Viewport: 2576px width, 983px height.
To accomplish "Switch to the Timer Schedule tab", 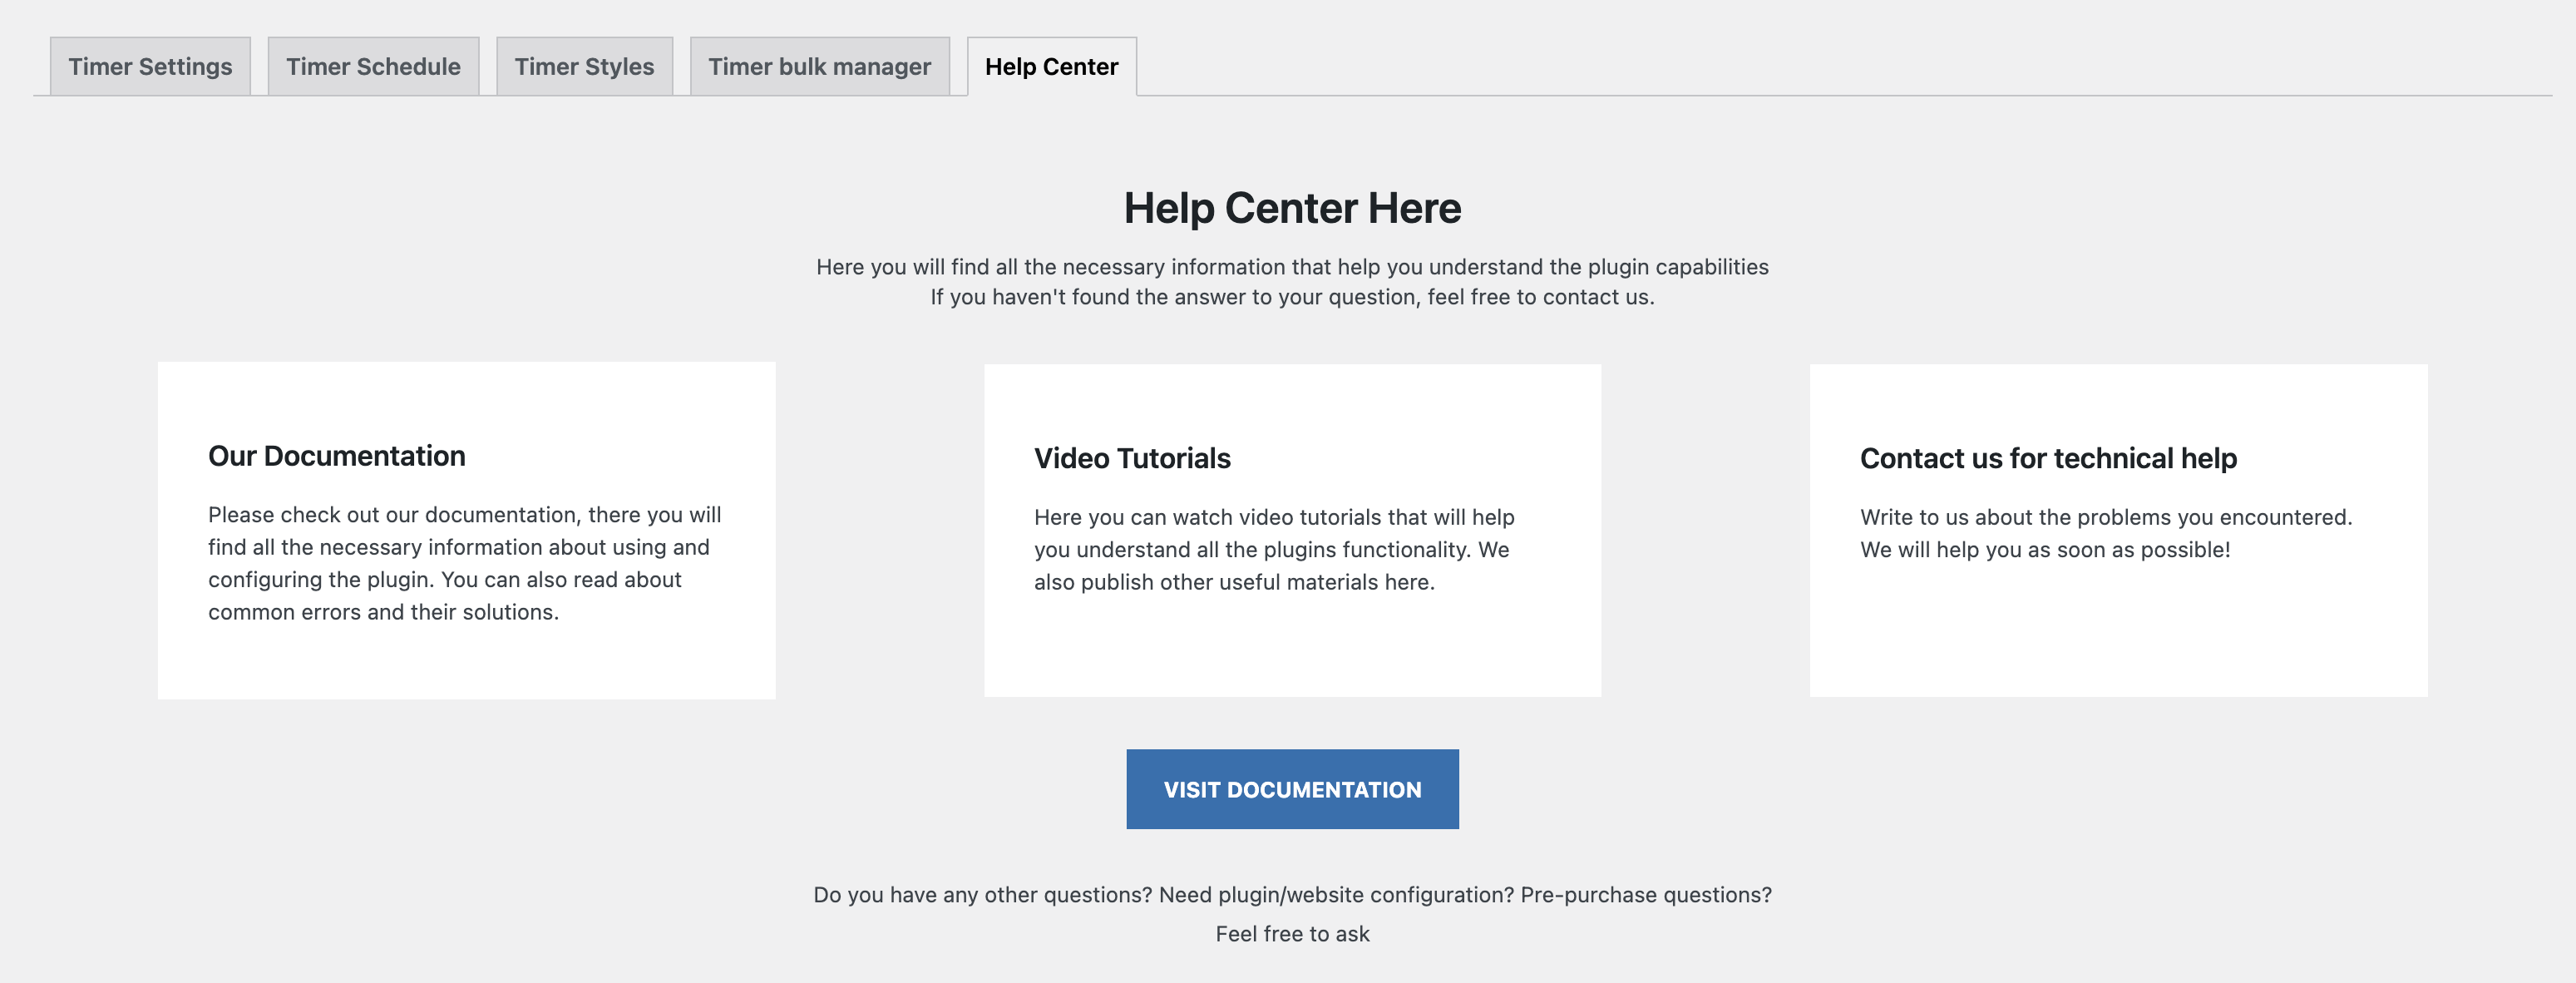I will (x=373, y=66).
